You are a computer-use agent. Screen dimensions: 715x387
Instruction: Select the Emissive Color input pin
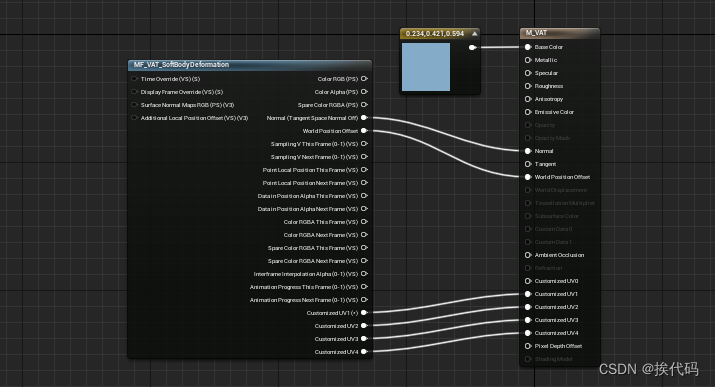(x=528, y=112)
